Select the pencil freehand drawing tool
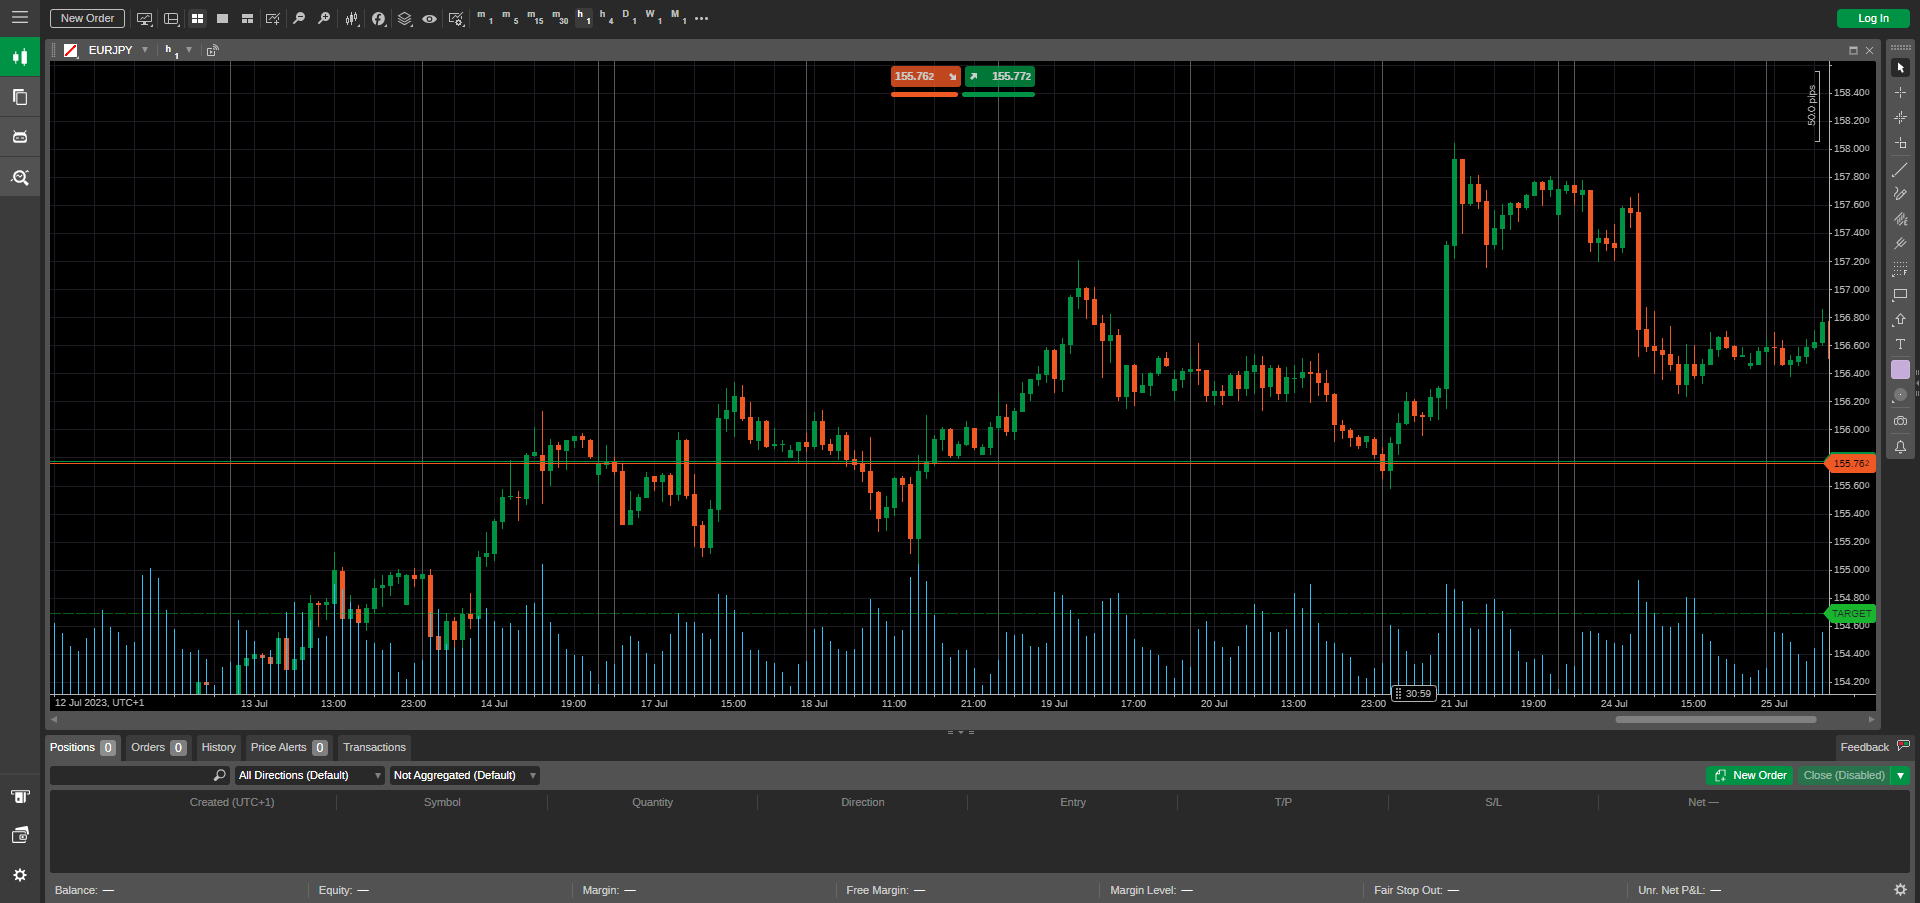The image size is (1920, 903). (1900, 194)
